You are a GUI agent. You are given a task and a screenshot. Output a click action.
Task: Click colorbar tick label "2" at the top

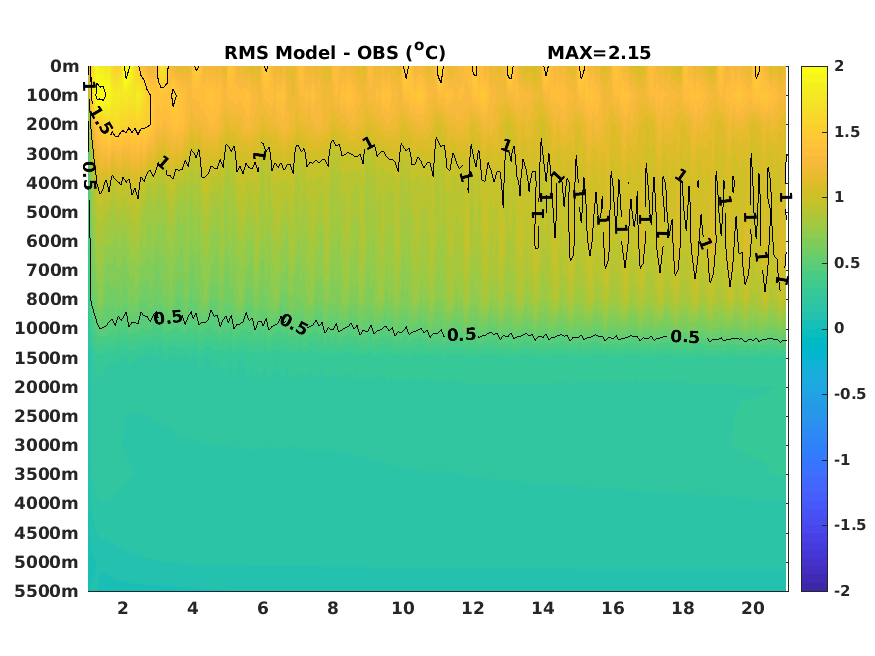pos(839,66)
